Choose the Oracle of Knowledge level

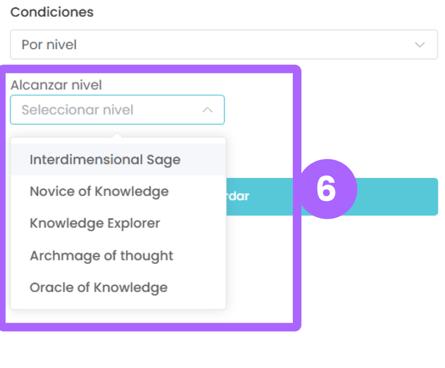pyautogui.click(x=98, y=287)
